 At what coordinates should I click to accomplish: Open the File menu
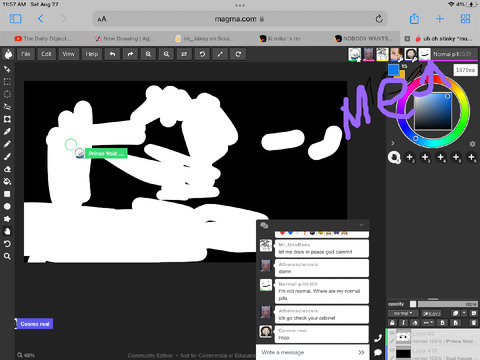[x=26, y=54]
